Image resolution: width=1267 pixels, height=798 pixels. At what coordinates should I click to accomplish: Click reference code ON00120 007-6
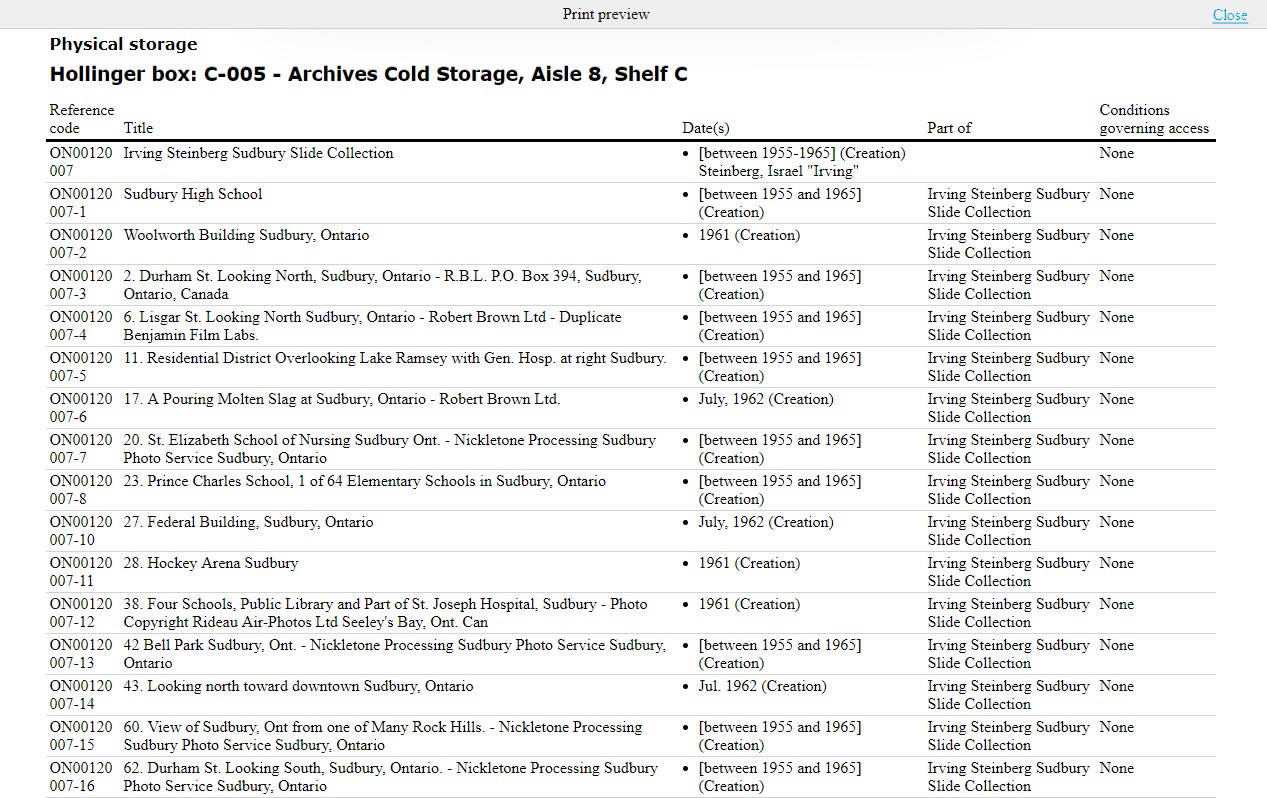pos(82,408)
